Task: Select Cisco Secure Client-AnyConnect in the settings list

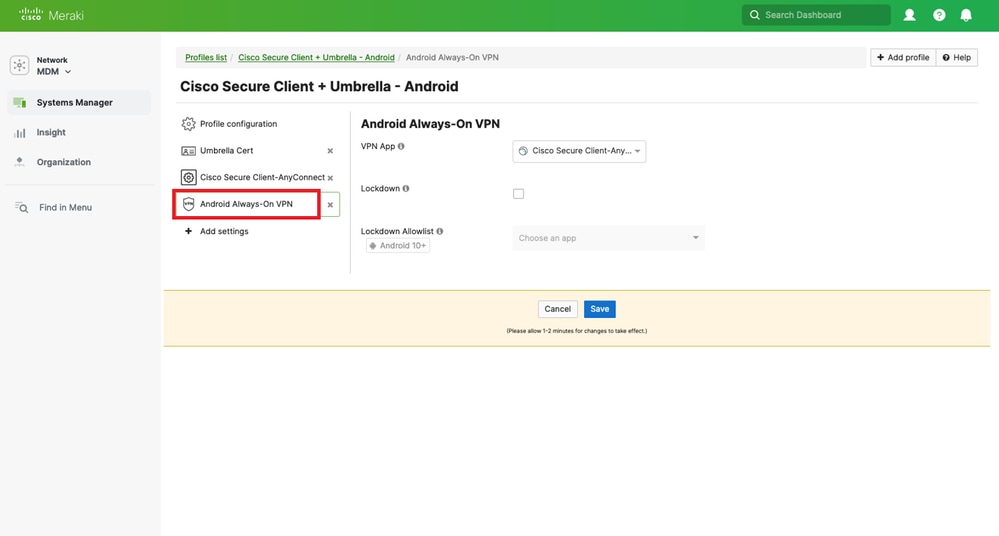Action: [262, 177]
